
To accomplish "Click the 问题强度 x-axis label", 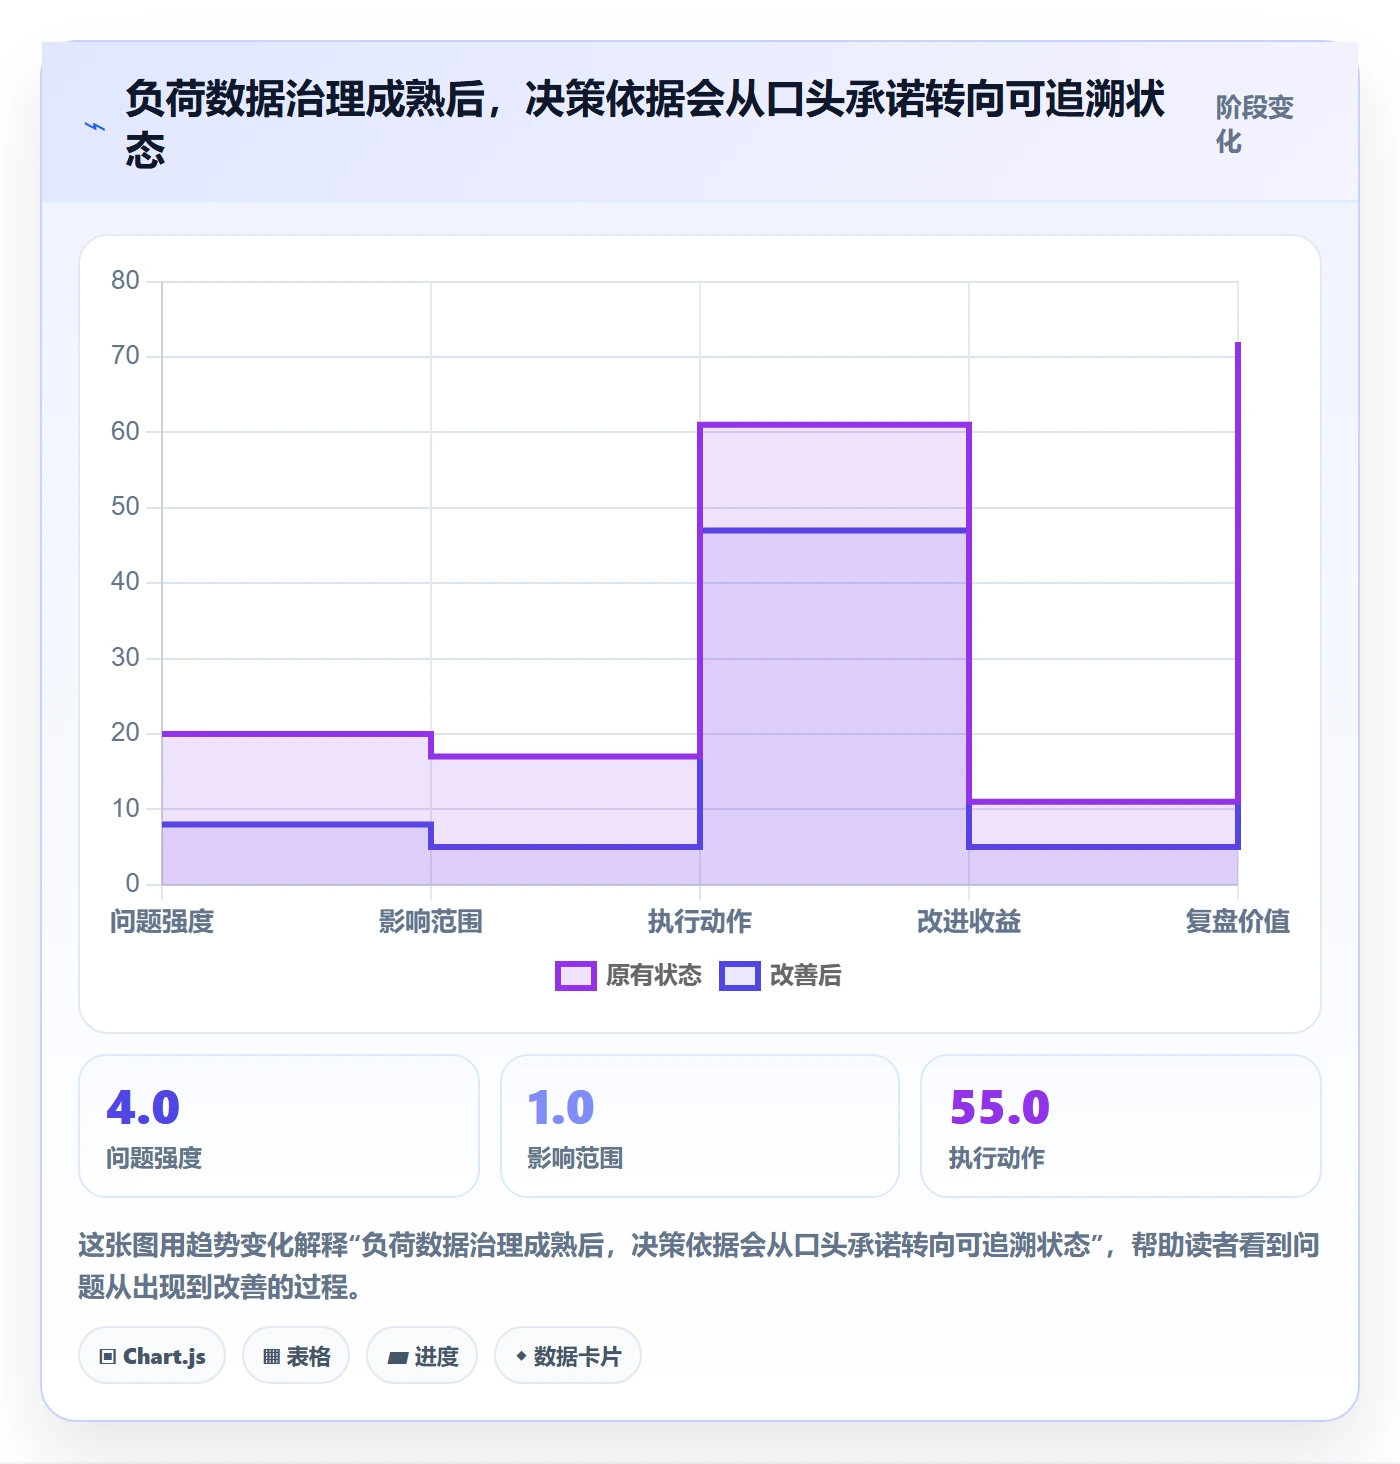I will (162, 921).
